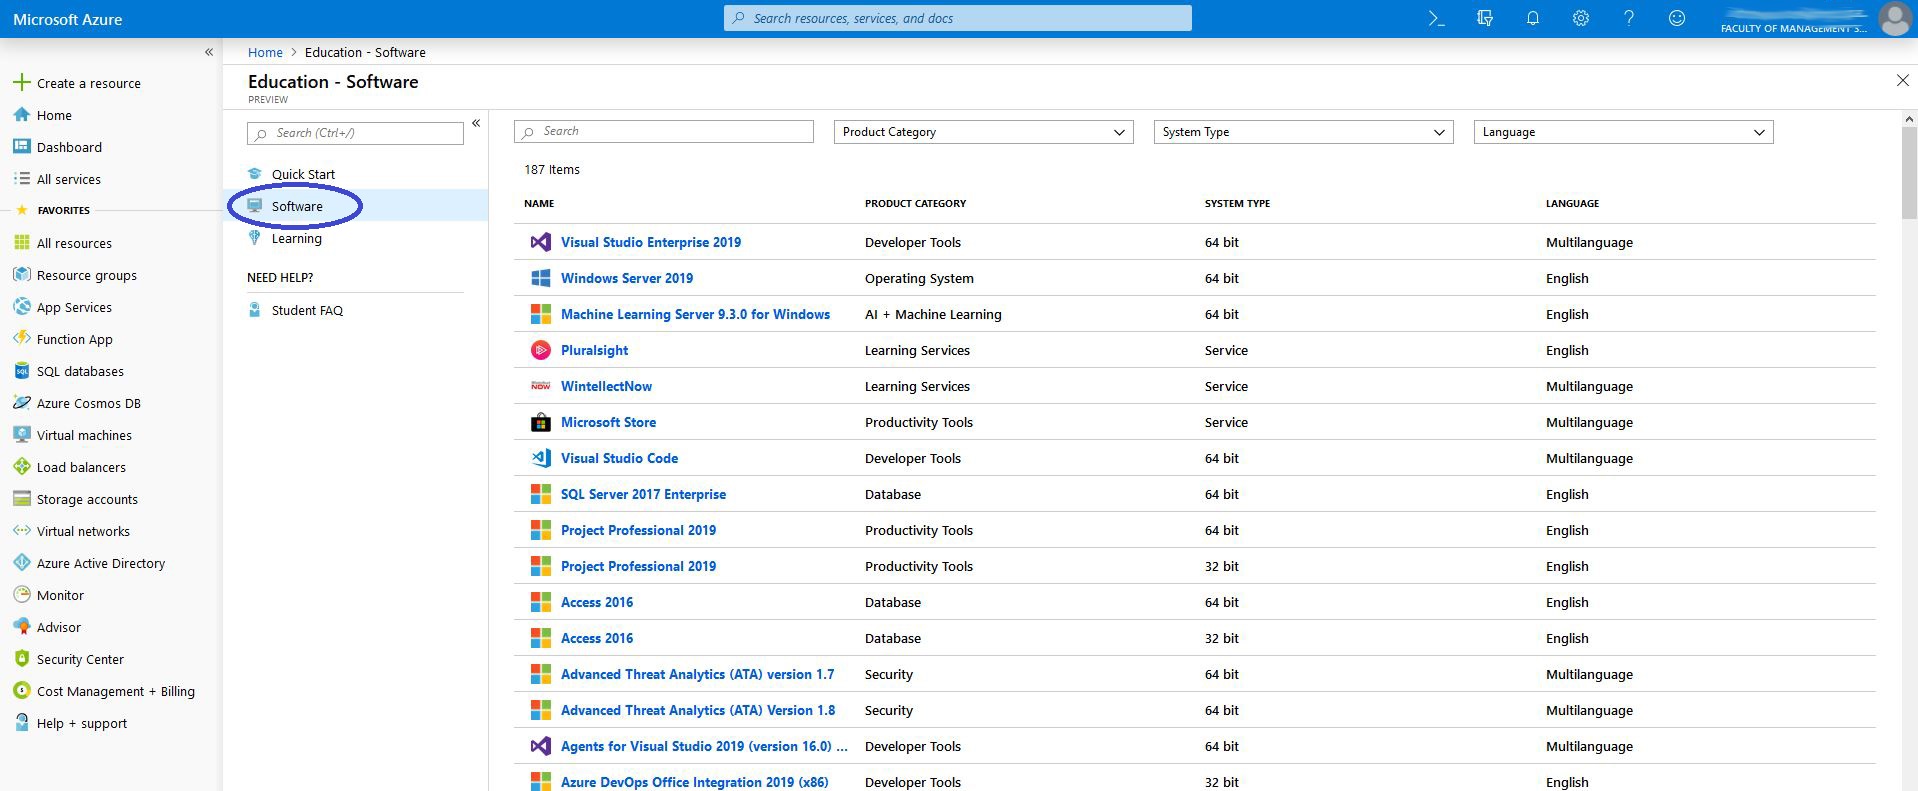Image resolution: width=1918 pixels, height=791 pixels.
Task: Open Cloud Shell from the top bar
Action: (x=1436, y=18)
